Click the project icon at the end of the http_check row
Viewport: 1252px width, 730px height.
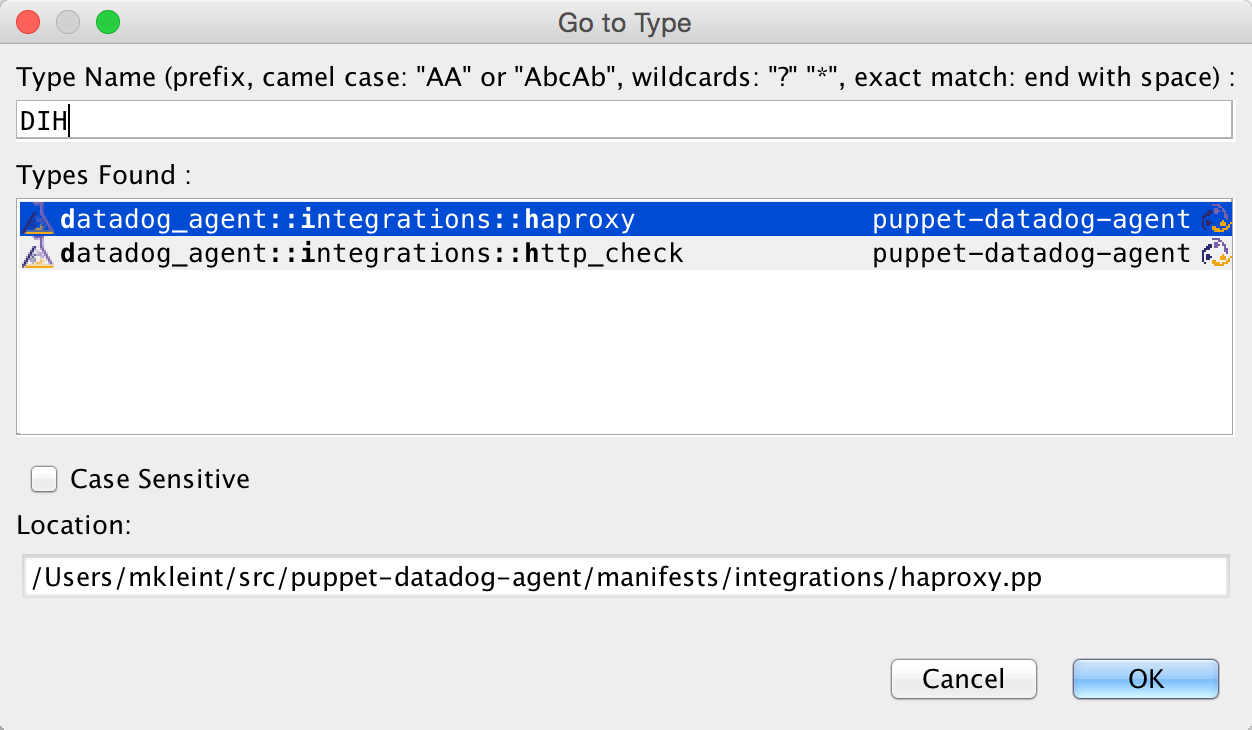coord(1215,253)
